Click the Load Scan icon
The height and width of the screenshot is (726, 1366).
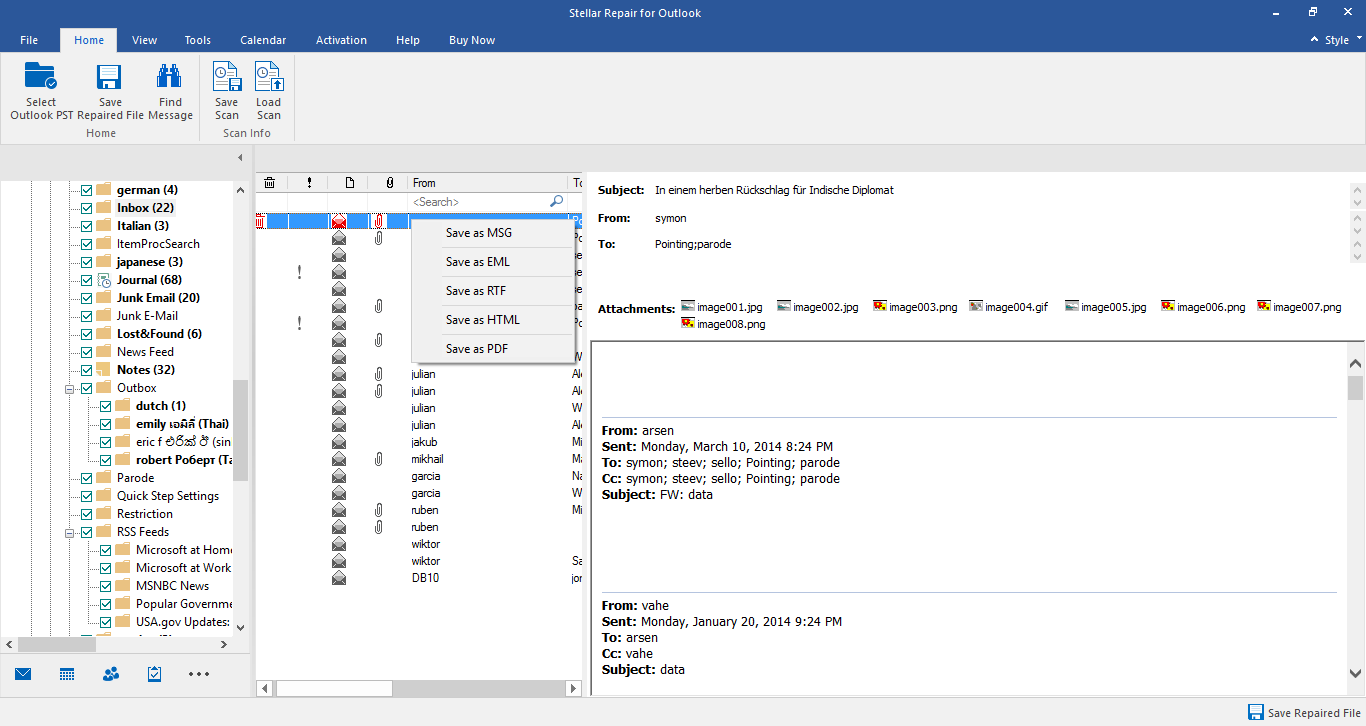point(268,78)
